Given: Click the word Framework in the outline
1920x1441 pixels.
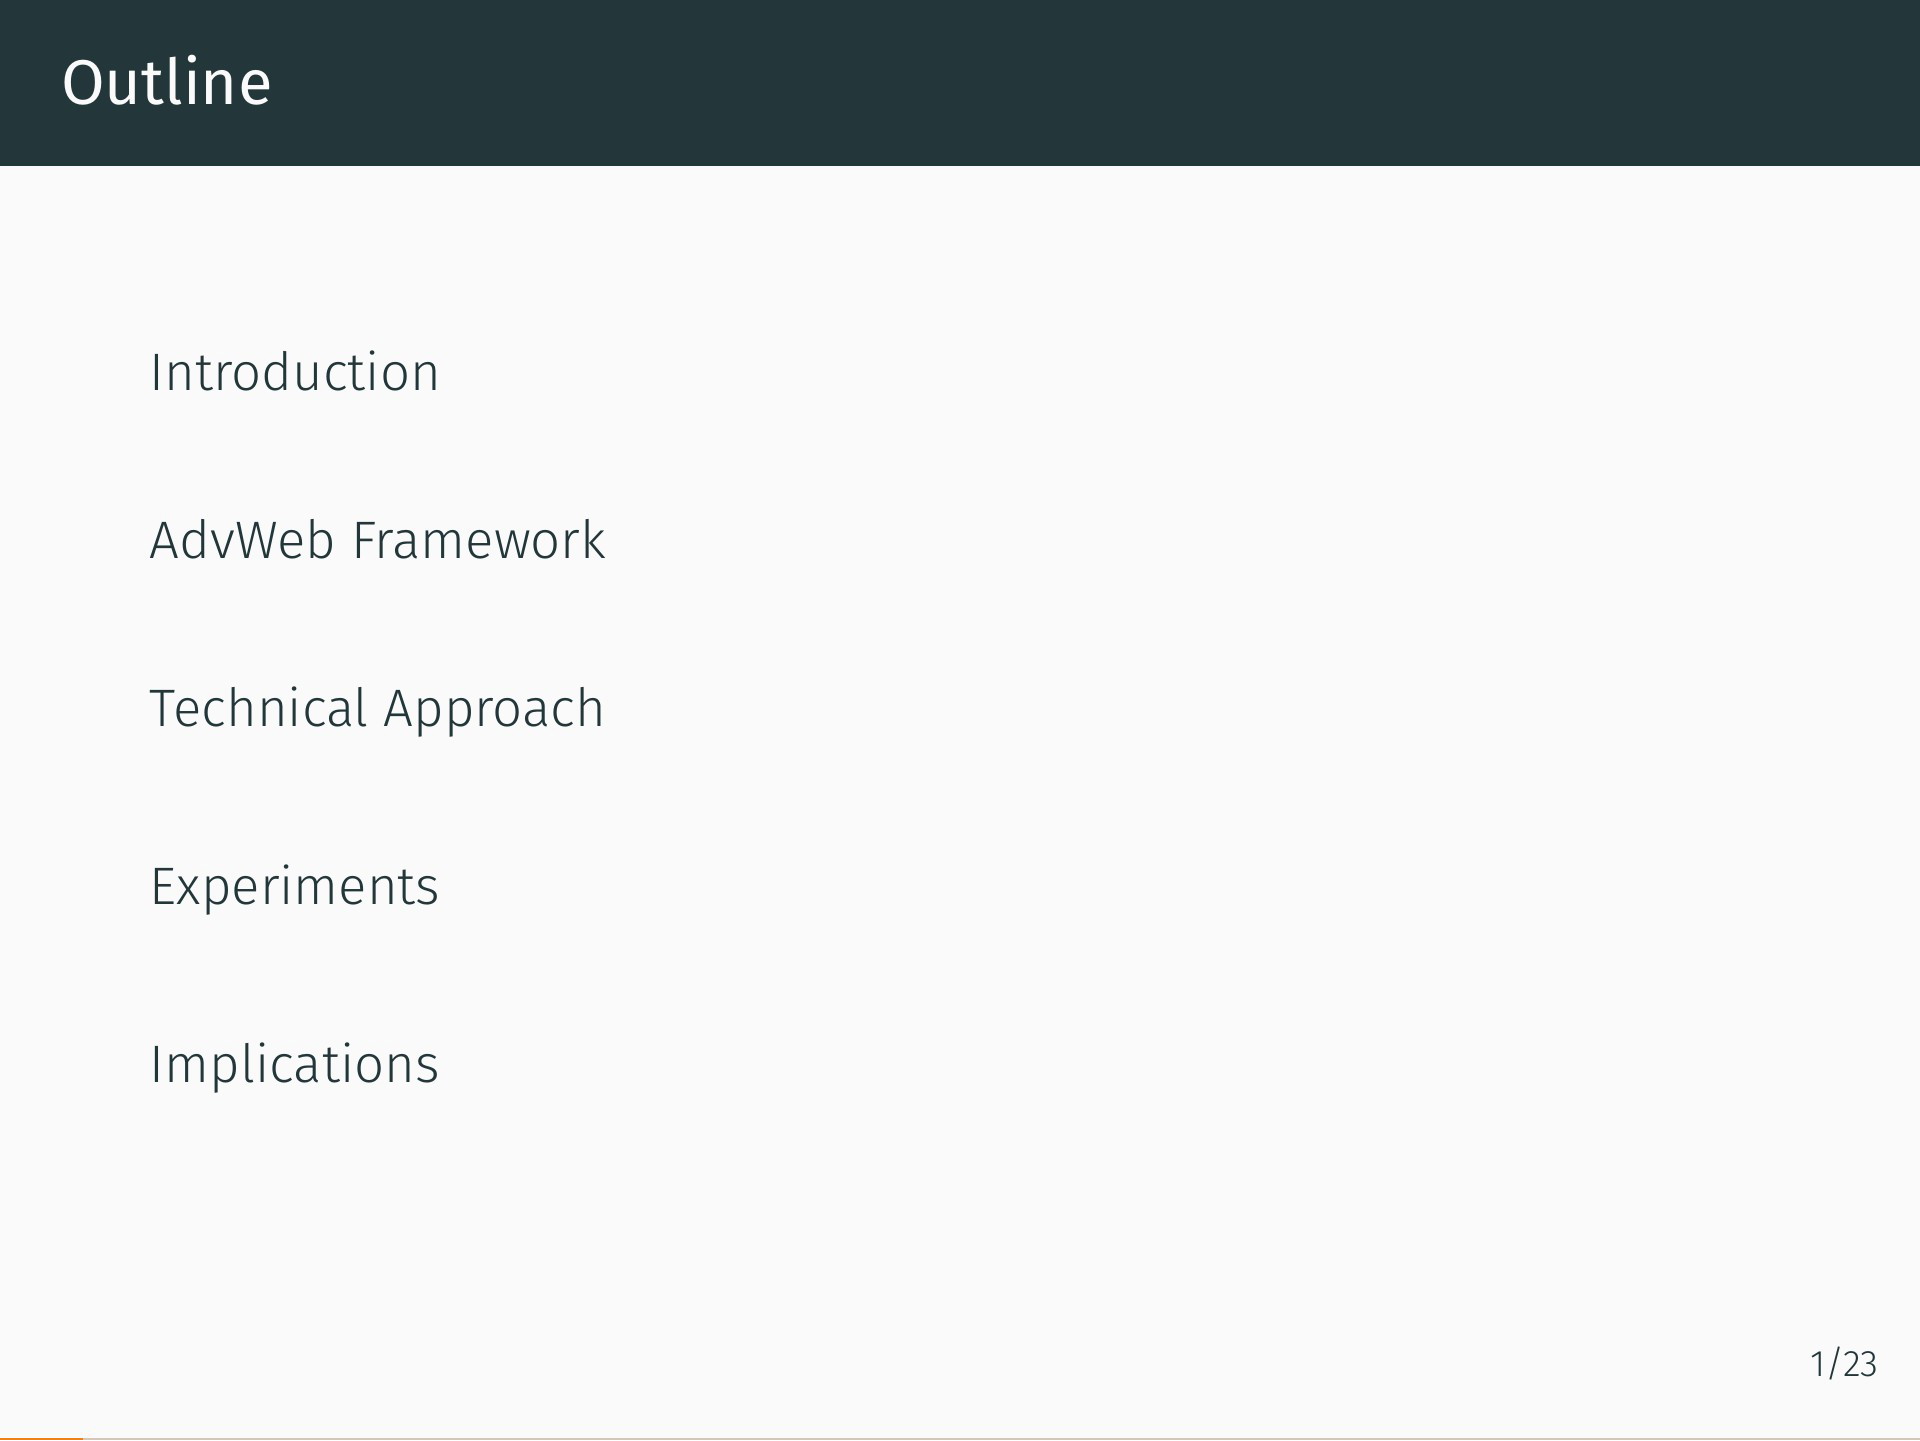Looking at the screenshot, I should 479,541.
